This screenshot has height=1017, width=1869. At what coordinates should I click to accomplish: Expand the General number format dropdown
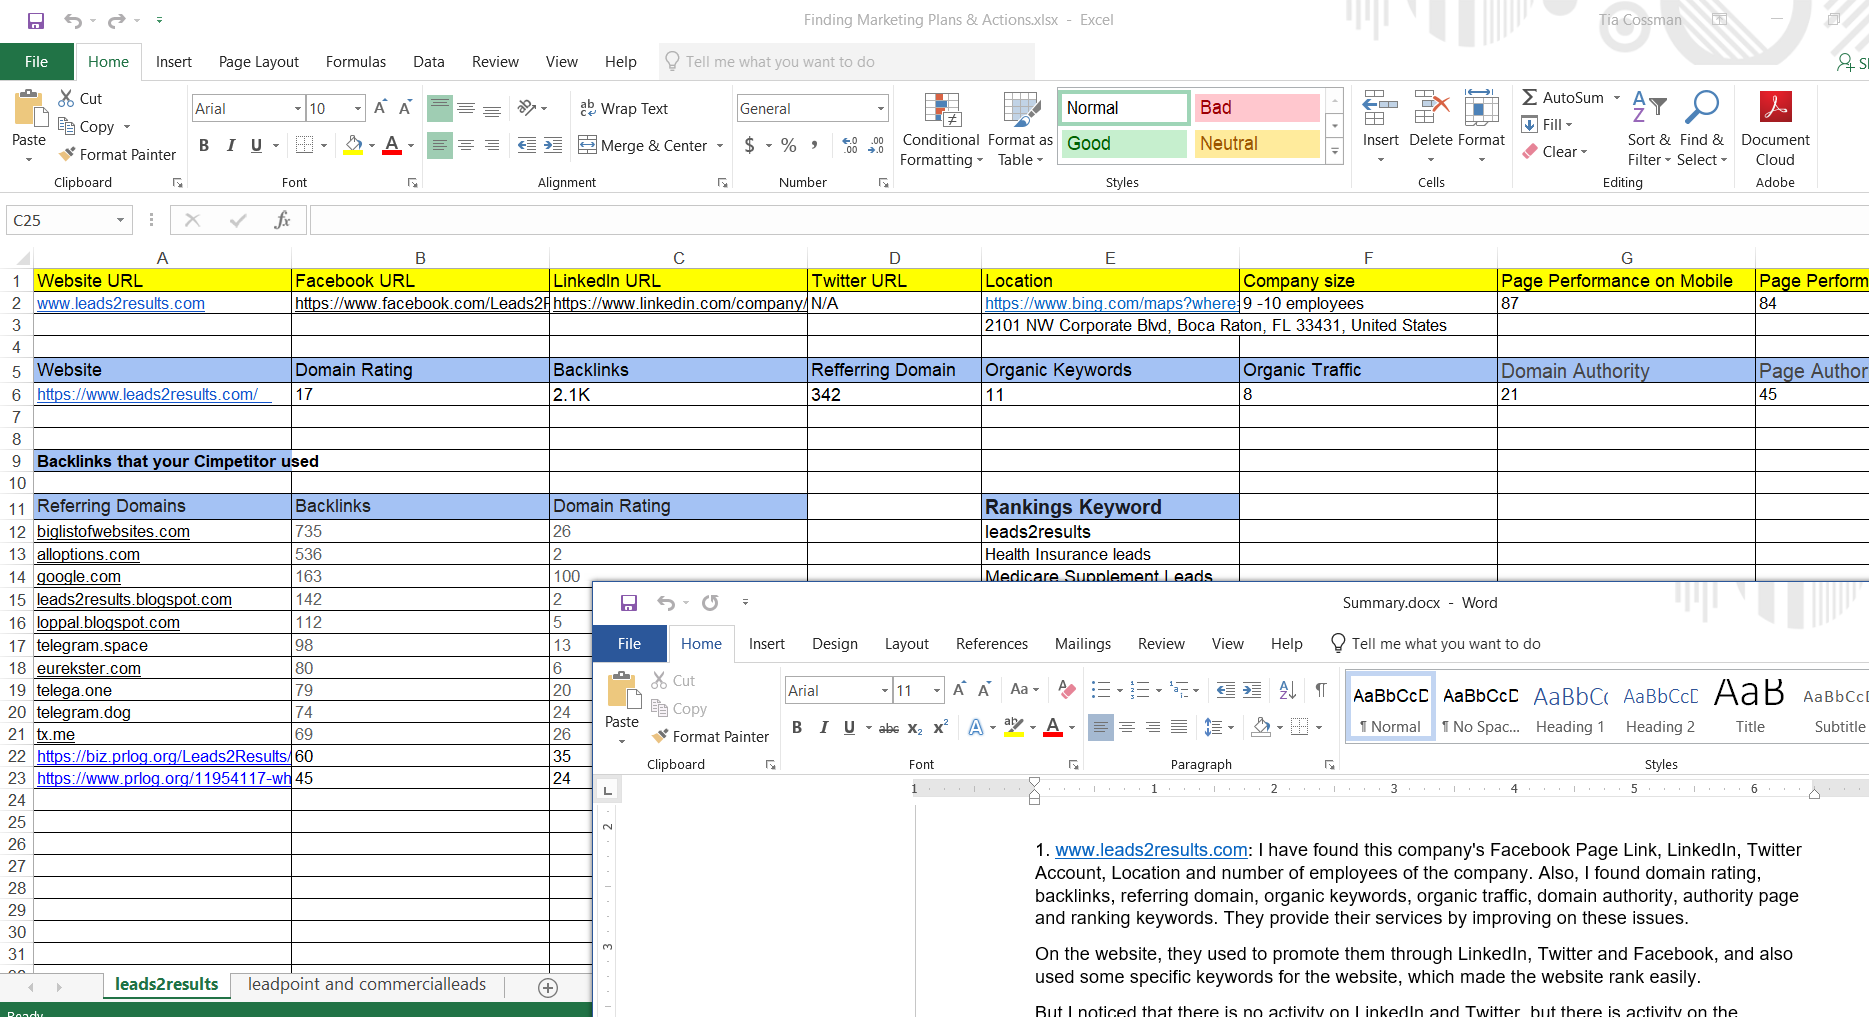[x=881, y=108]
